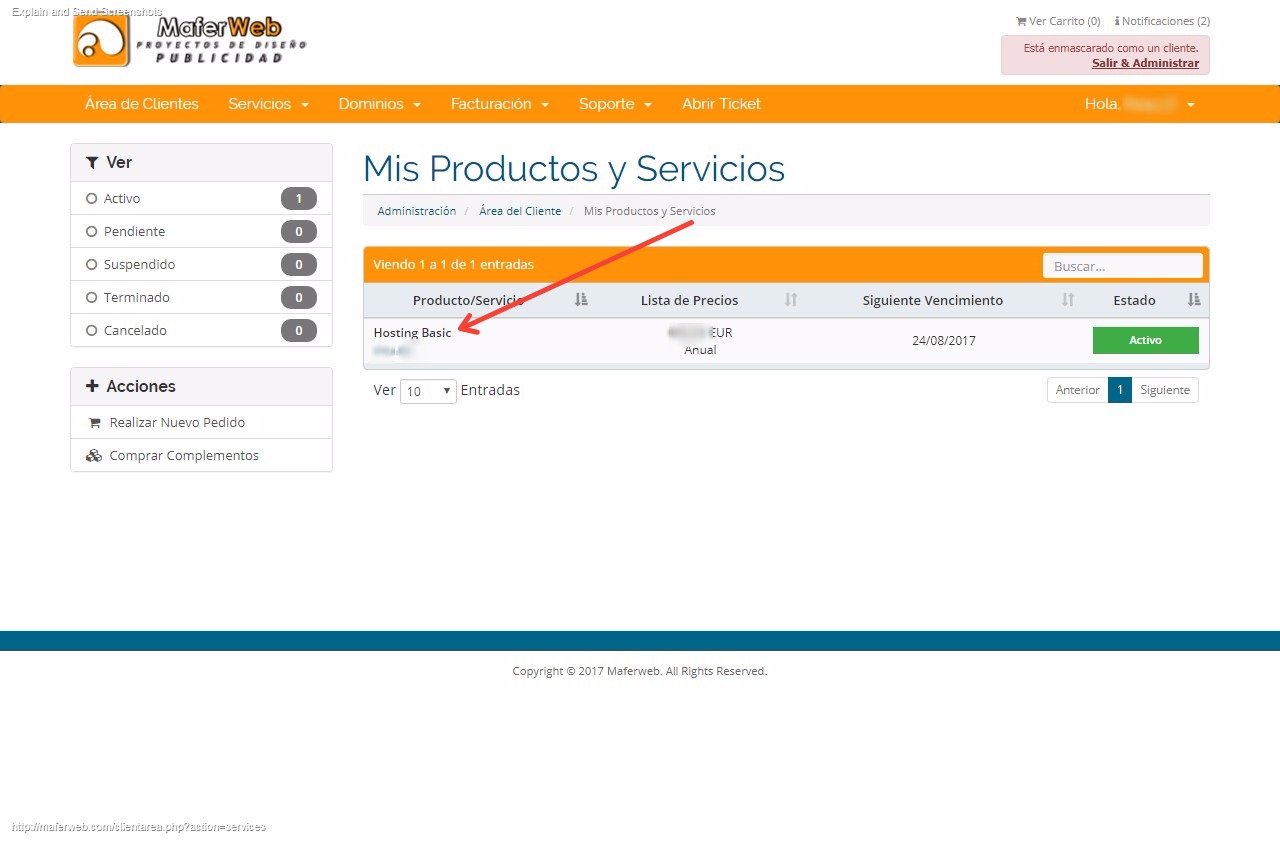This screenshot has width=1280, height=845.
Task: Open the Hosting Basic service row
Action: [412, 333]
